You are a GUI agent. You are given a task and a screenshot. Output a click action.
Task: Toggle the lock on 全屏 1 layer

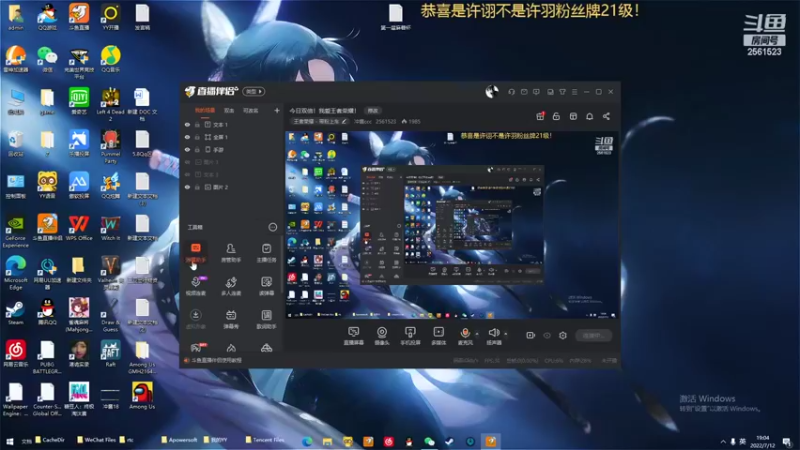[x=197, y=137]
